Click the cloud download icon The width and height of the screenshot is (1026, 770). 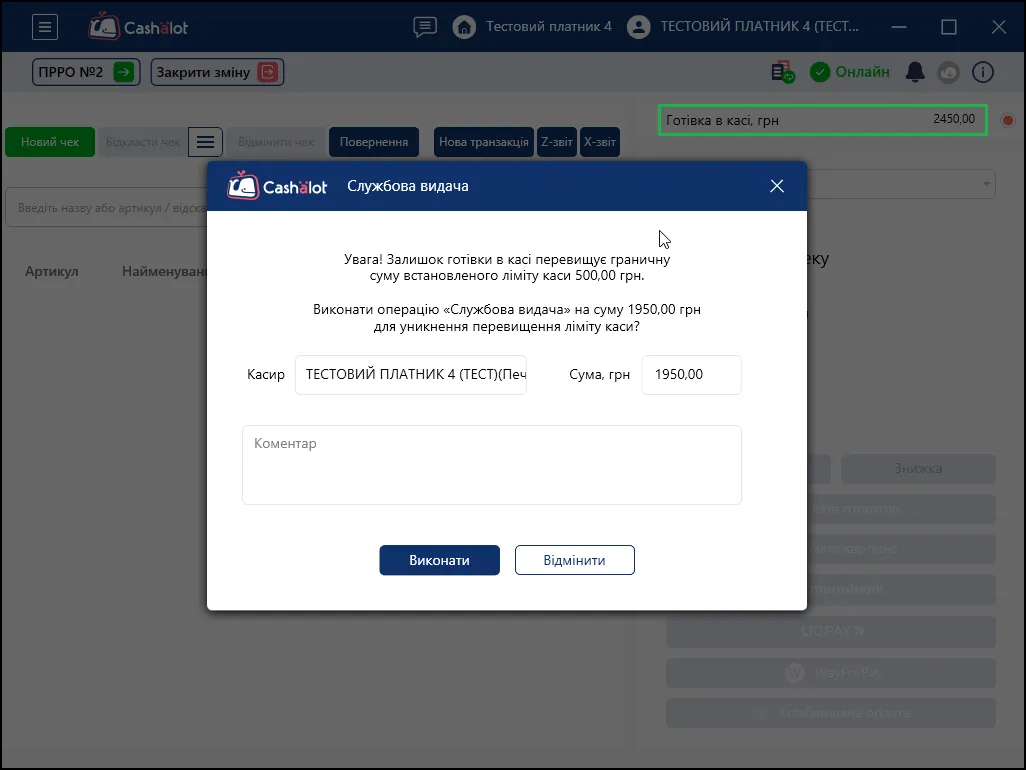click(x=948, y=72)
